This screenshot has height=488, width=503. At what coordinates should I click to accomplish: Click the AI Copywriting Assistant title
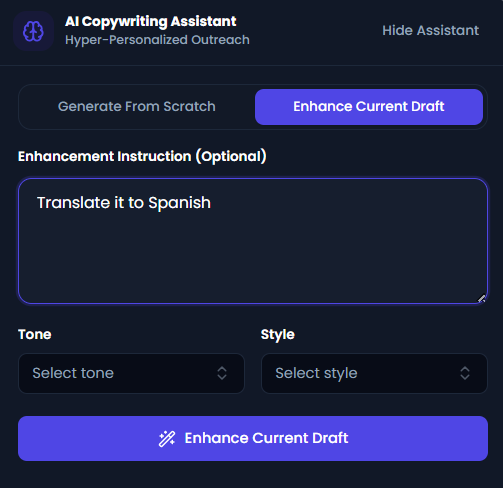point(151,22)
